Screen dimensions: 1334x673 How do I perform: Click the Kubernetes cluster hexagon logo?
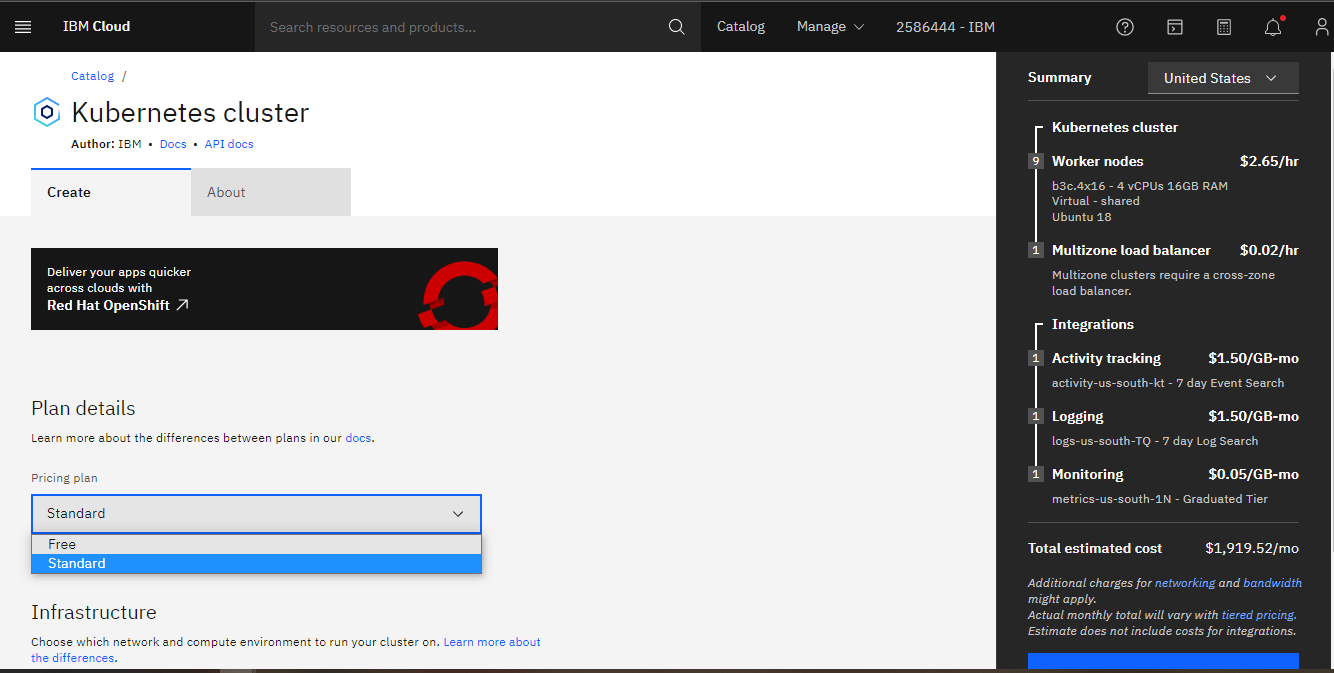click(x=47, y=113)
